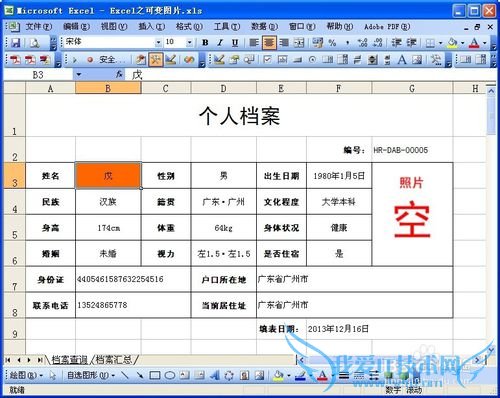Toggle Design Mode in Visual Basic toolbar
The height and width of the screenshot is (398, 500).
171,60
